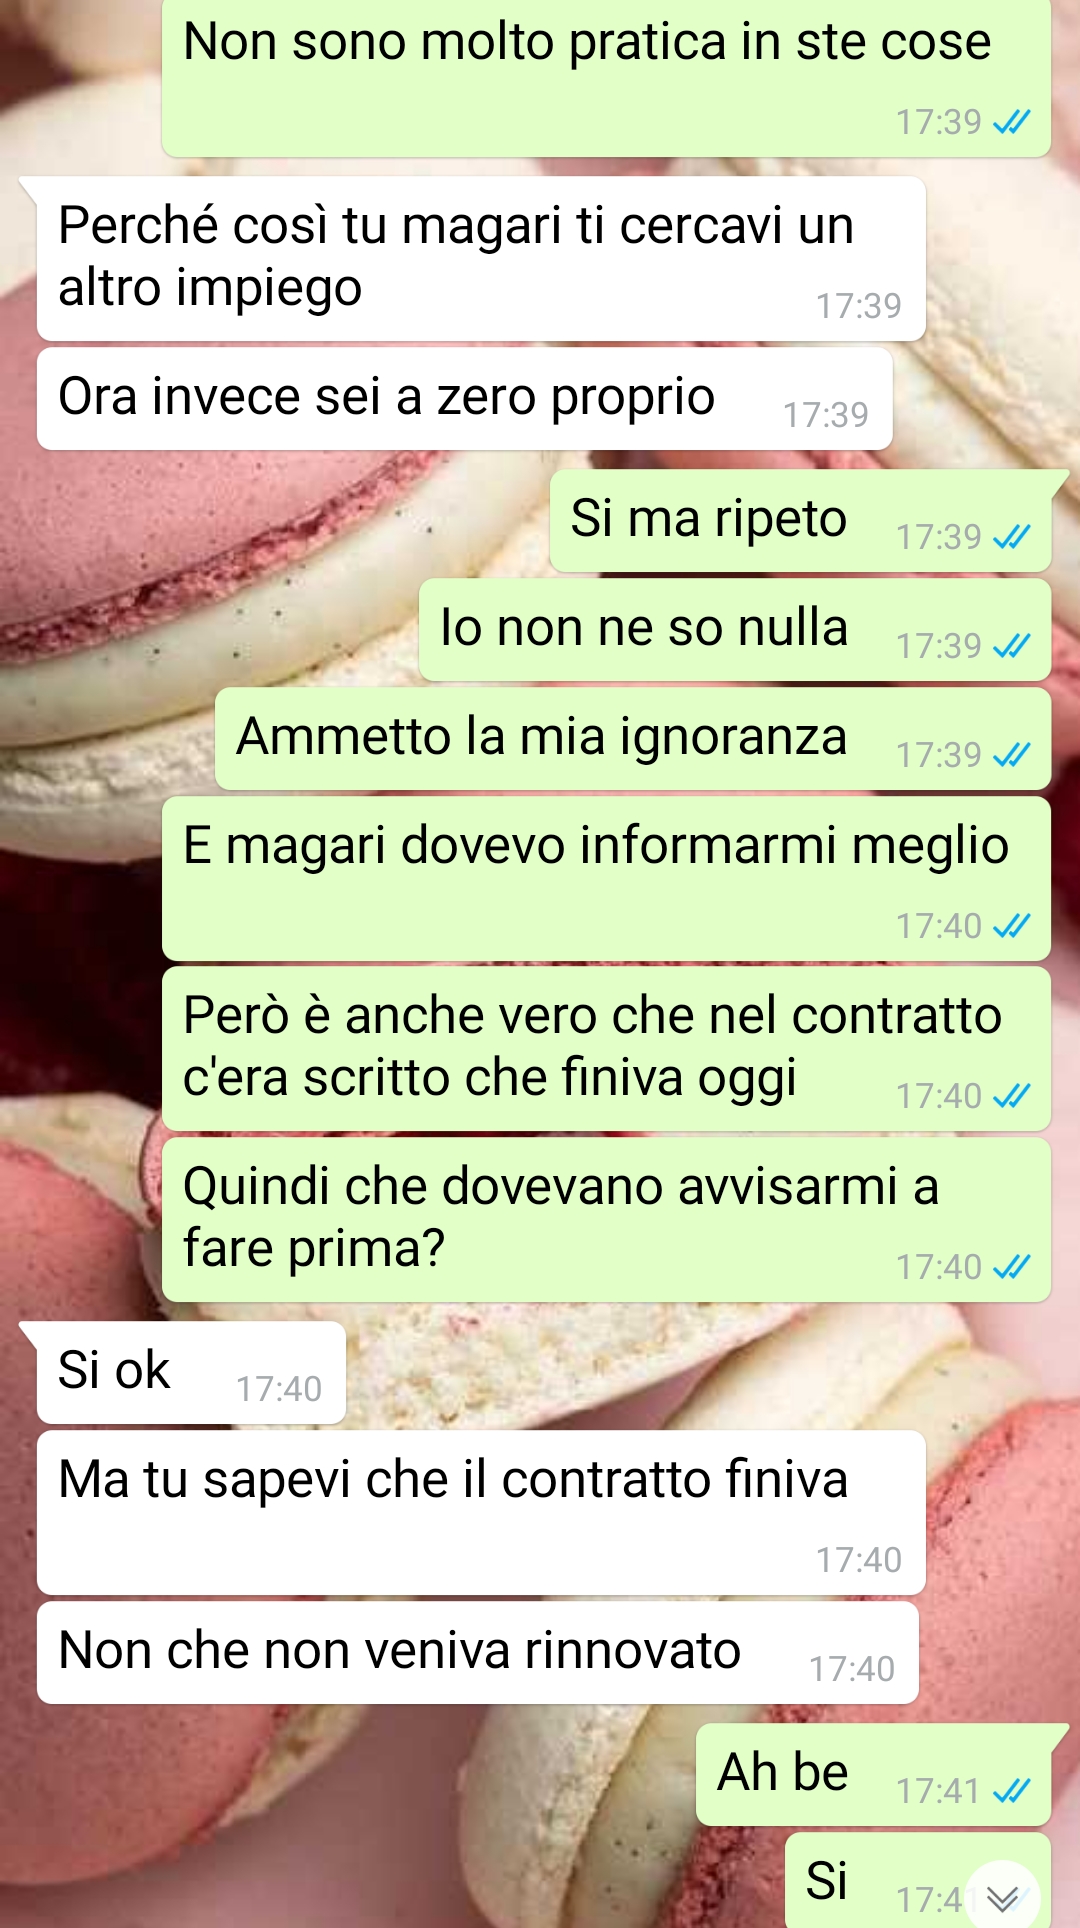1080x1928 pixels.
Task: Tap the 17:40 timestamp on 'Si ok'
Action: click(x=279, y=1389)
